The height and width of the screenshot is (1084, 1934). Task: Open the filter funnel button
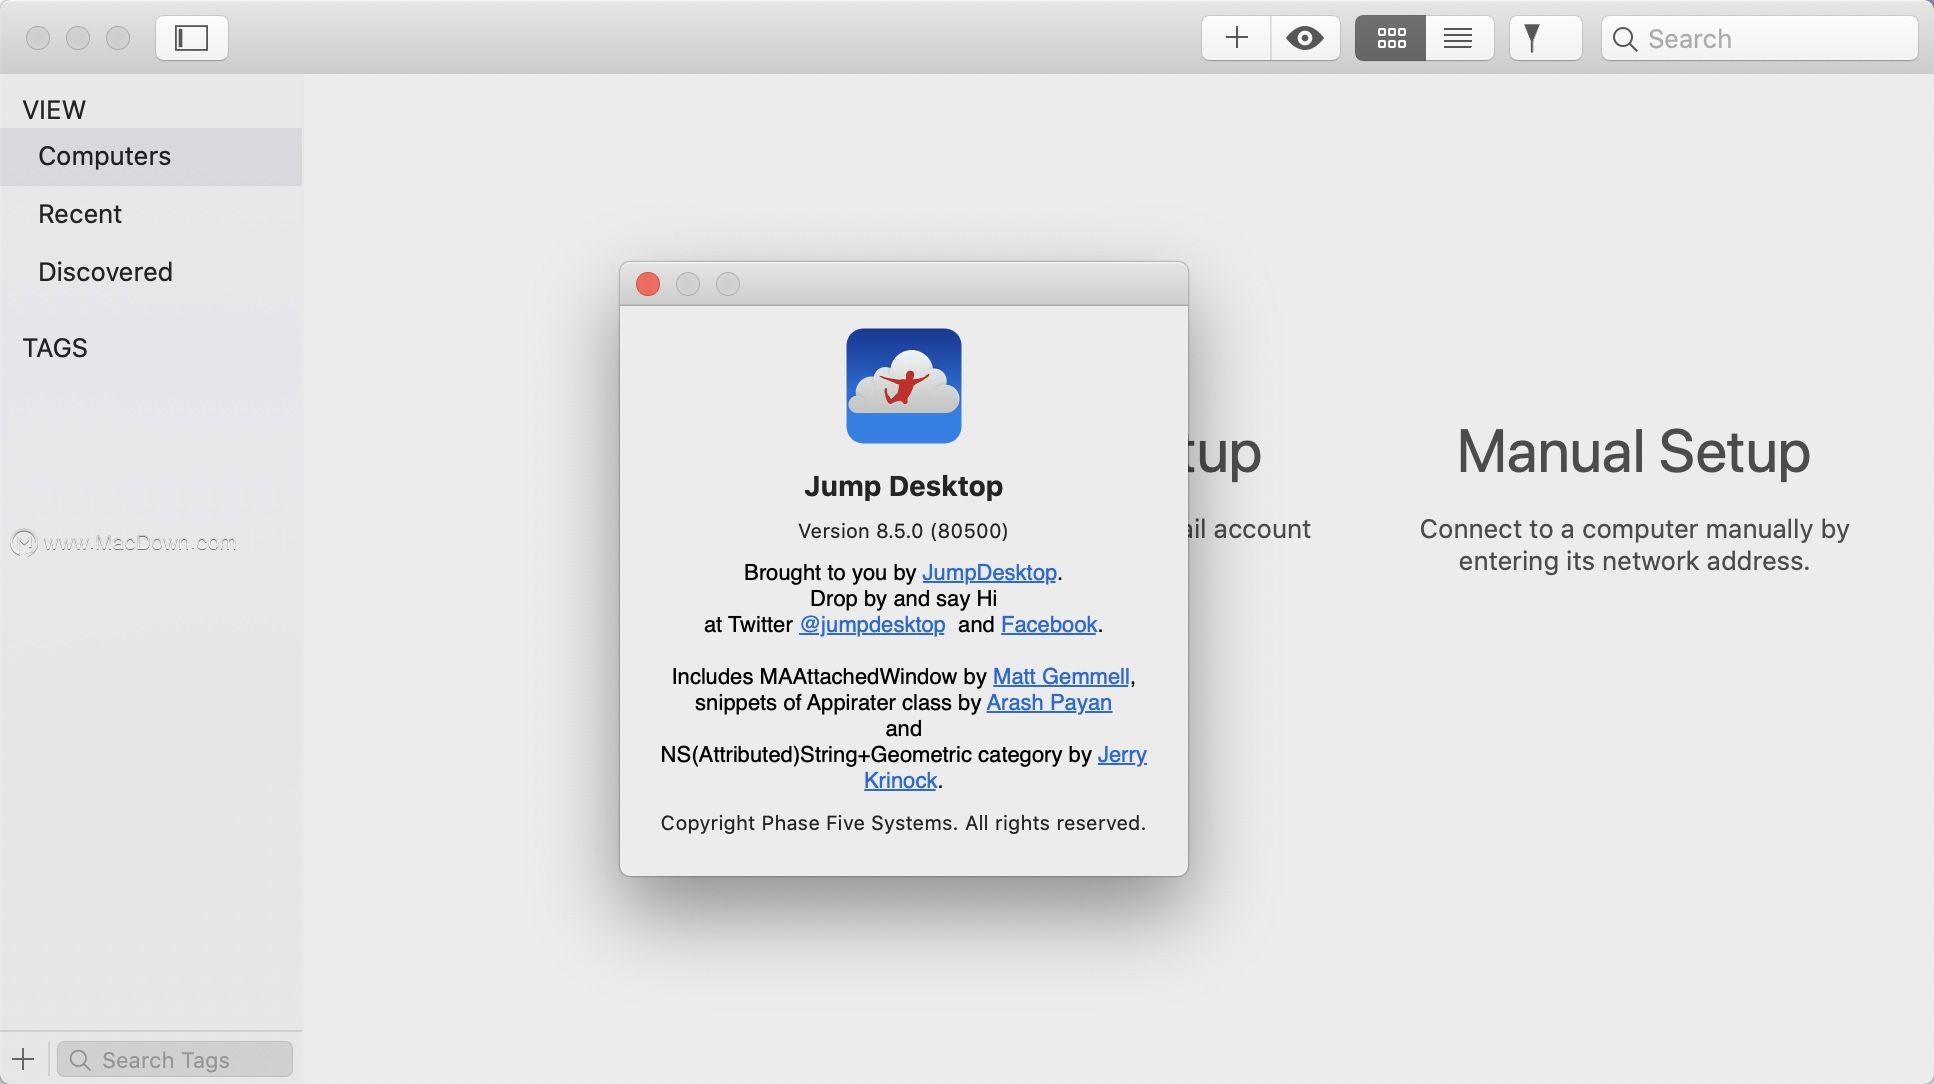coord(1545,38)
